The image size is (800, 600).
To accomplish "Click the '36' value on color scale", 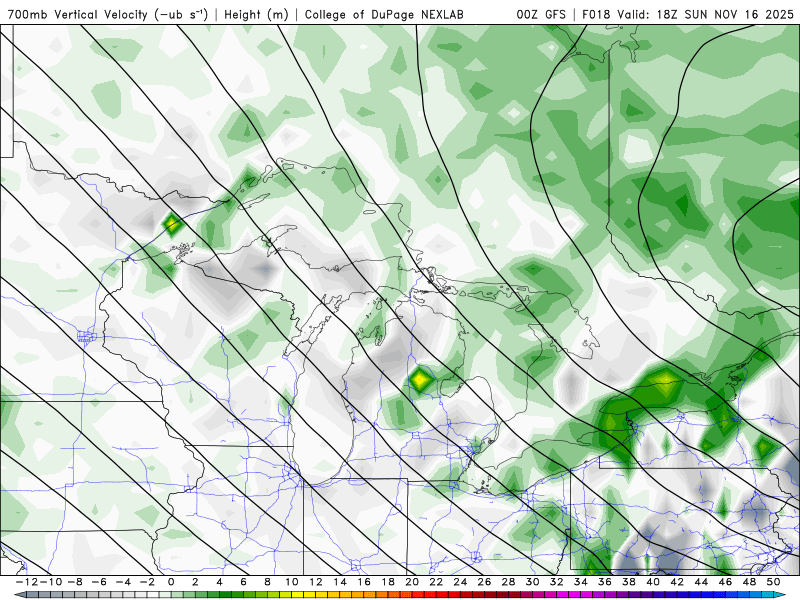I will click(605, 582).
